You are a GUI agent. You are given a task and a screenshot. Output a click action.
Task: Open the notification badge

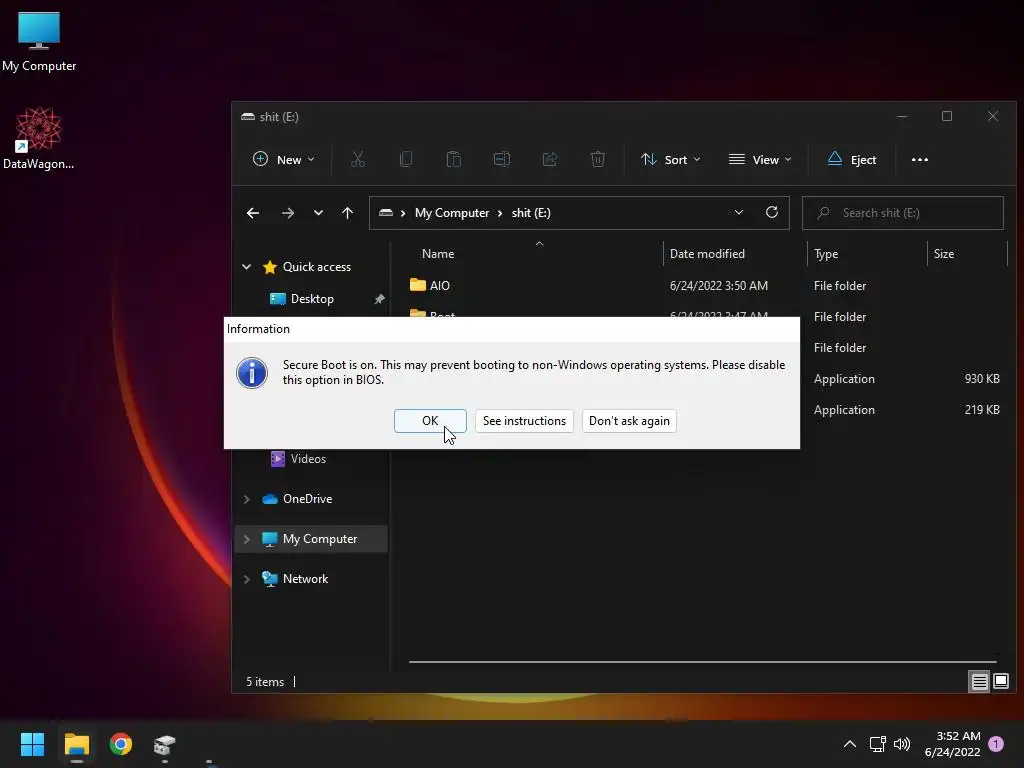[996, 744]
